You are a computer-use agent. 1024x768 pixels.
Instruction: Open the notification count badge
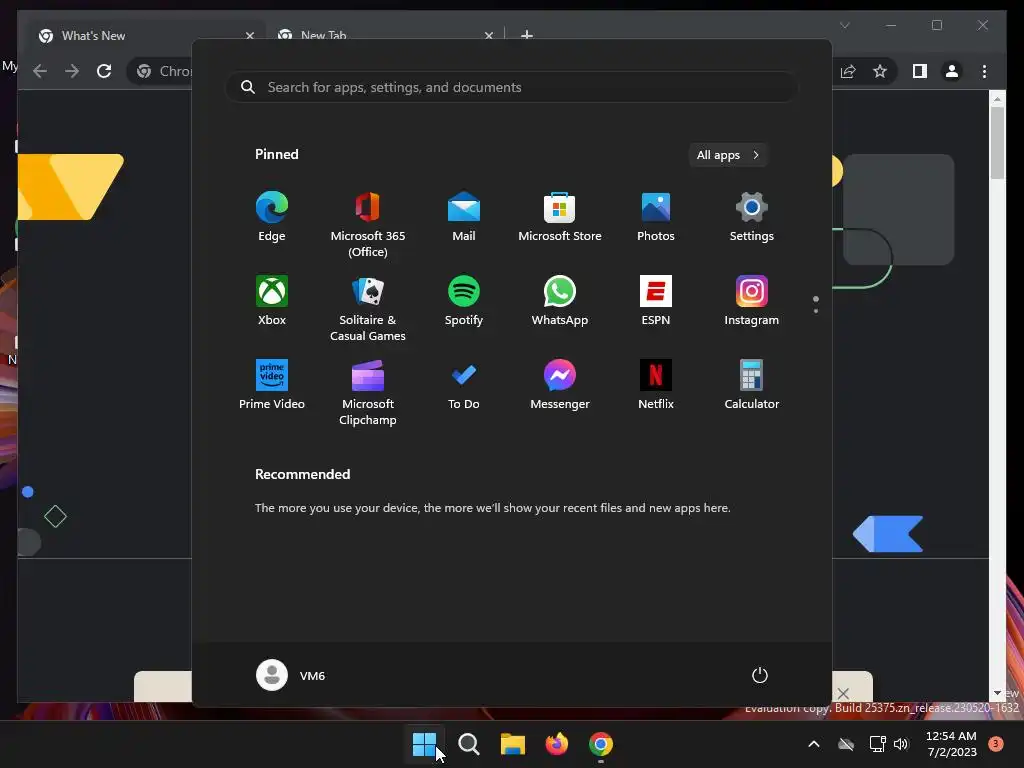click(x=996, y=744)
